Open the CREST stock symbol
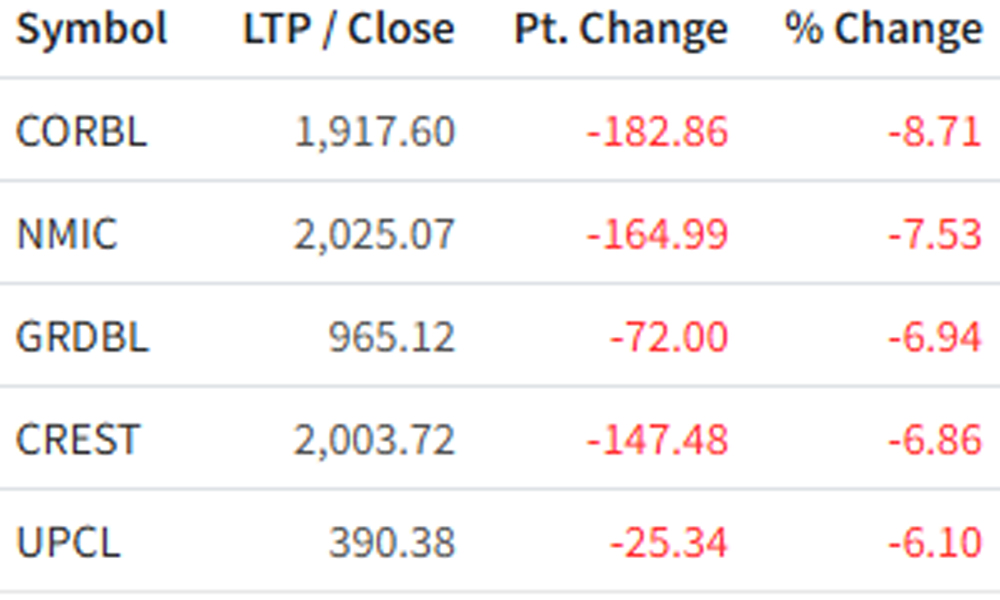This screenshot has height=600, width=1000. tap(77, 439)
